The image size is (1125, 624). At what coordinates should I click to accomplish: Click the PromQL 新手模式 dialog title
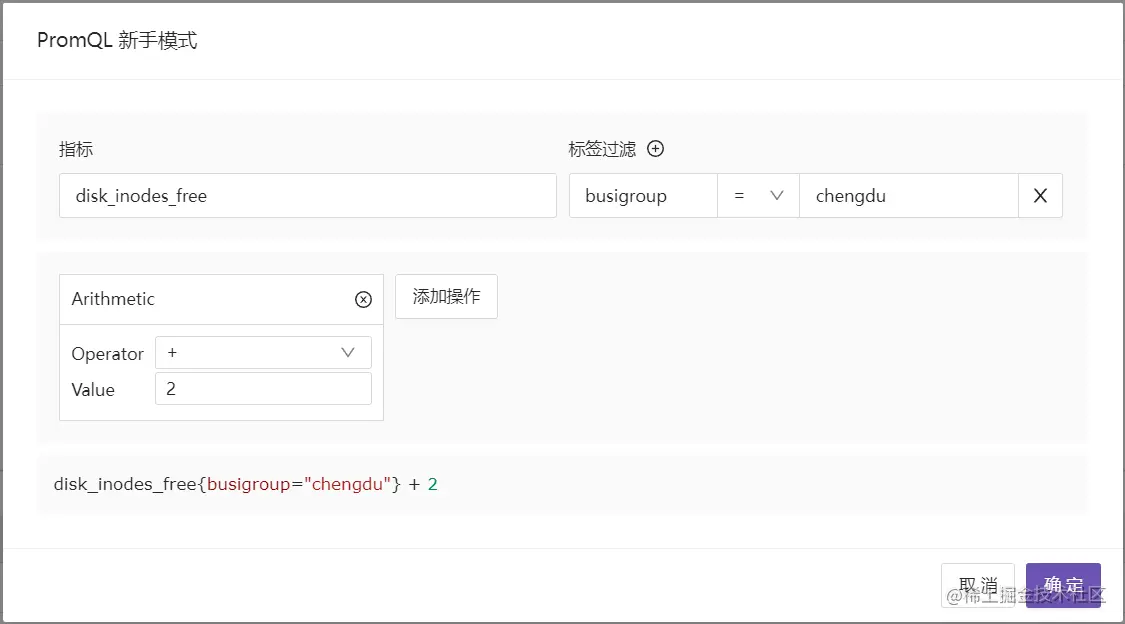click(x=117, y=40)
